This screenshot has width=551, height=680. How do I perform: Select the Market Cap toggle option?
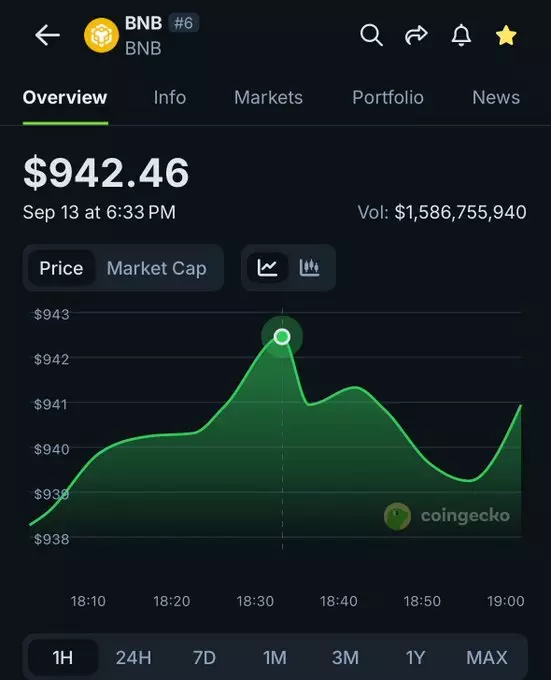click(x=156, y=268)
